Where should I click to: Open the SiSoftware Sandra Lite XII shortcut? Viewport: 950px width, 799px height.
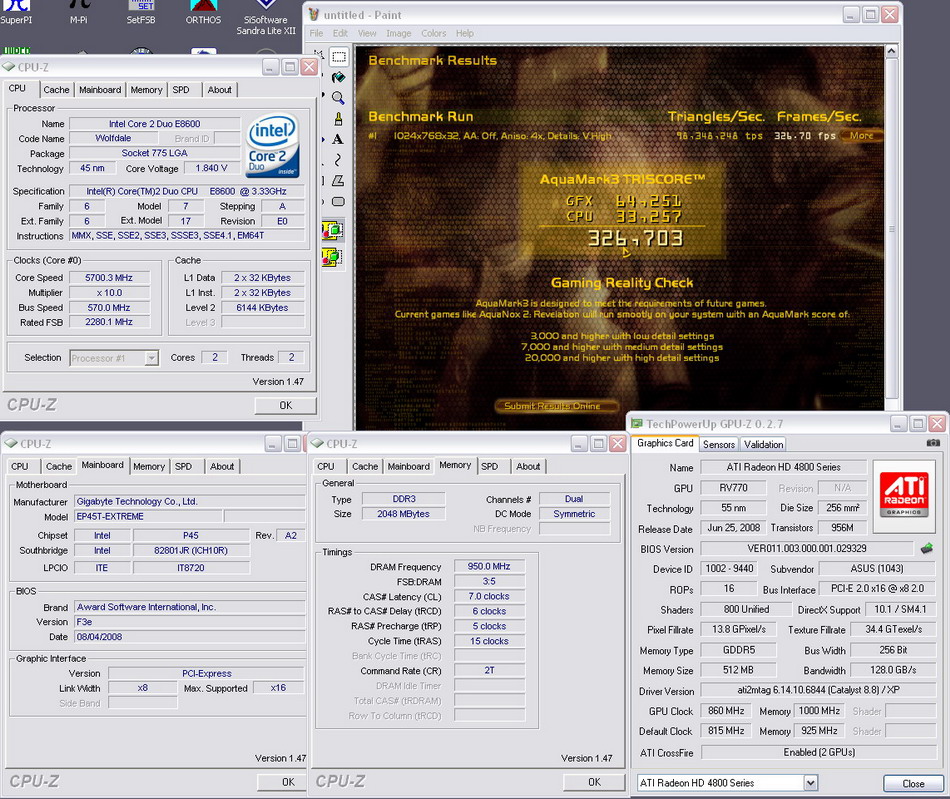266,18
